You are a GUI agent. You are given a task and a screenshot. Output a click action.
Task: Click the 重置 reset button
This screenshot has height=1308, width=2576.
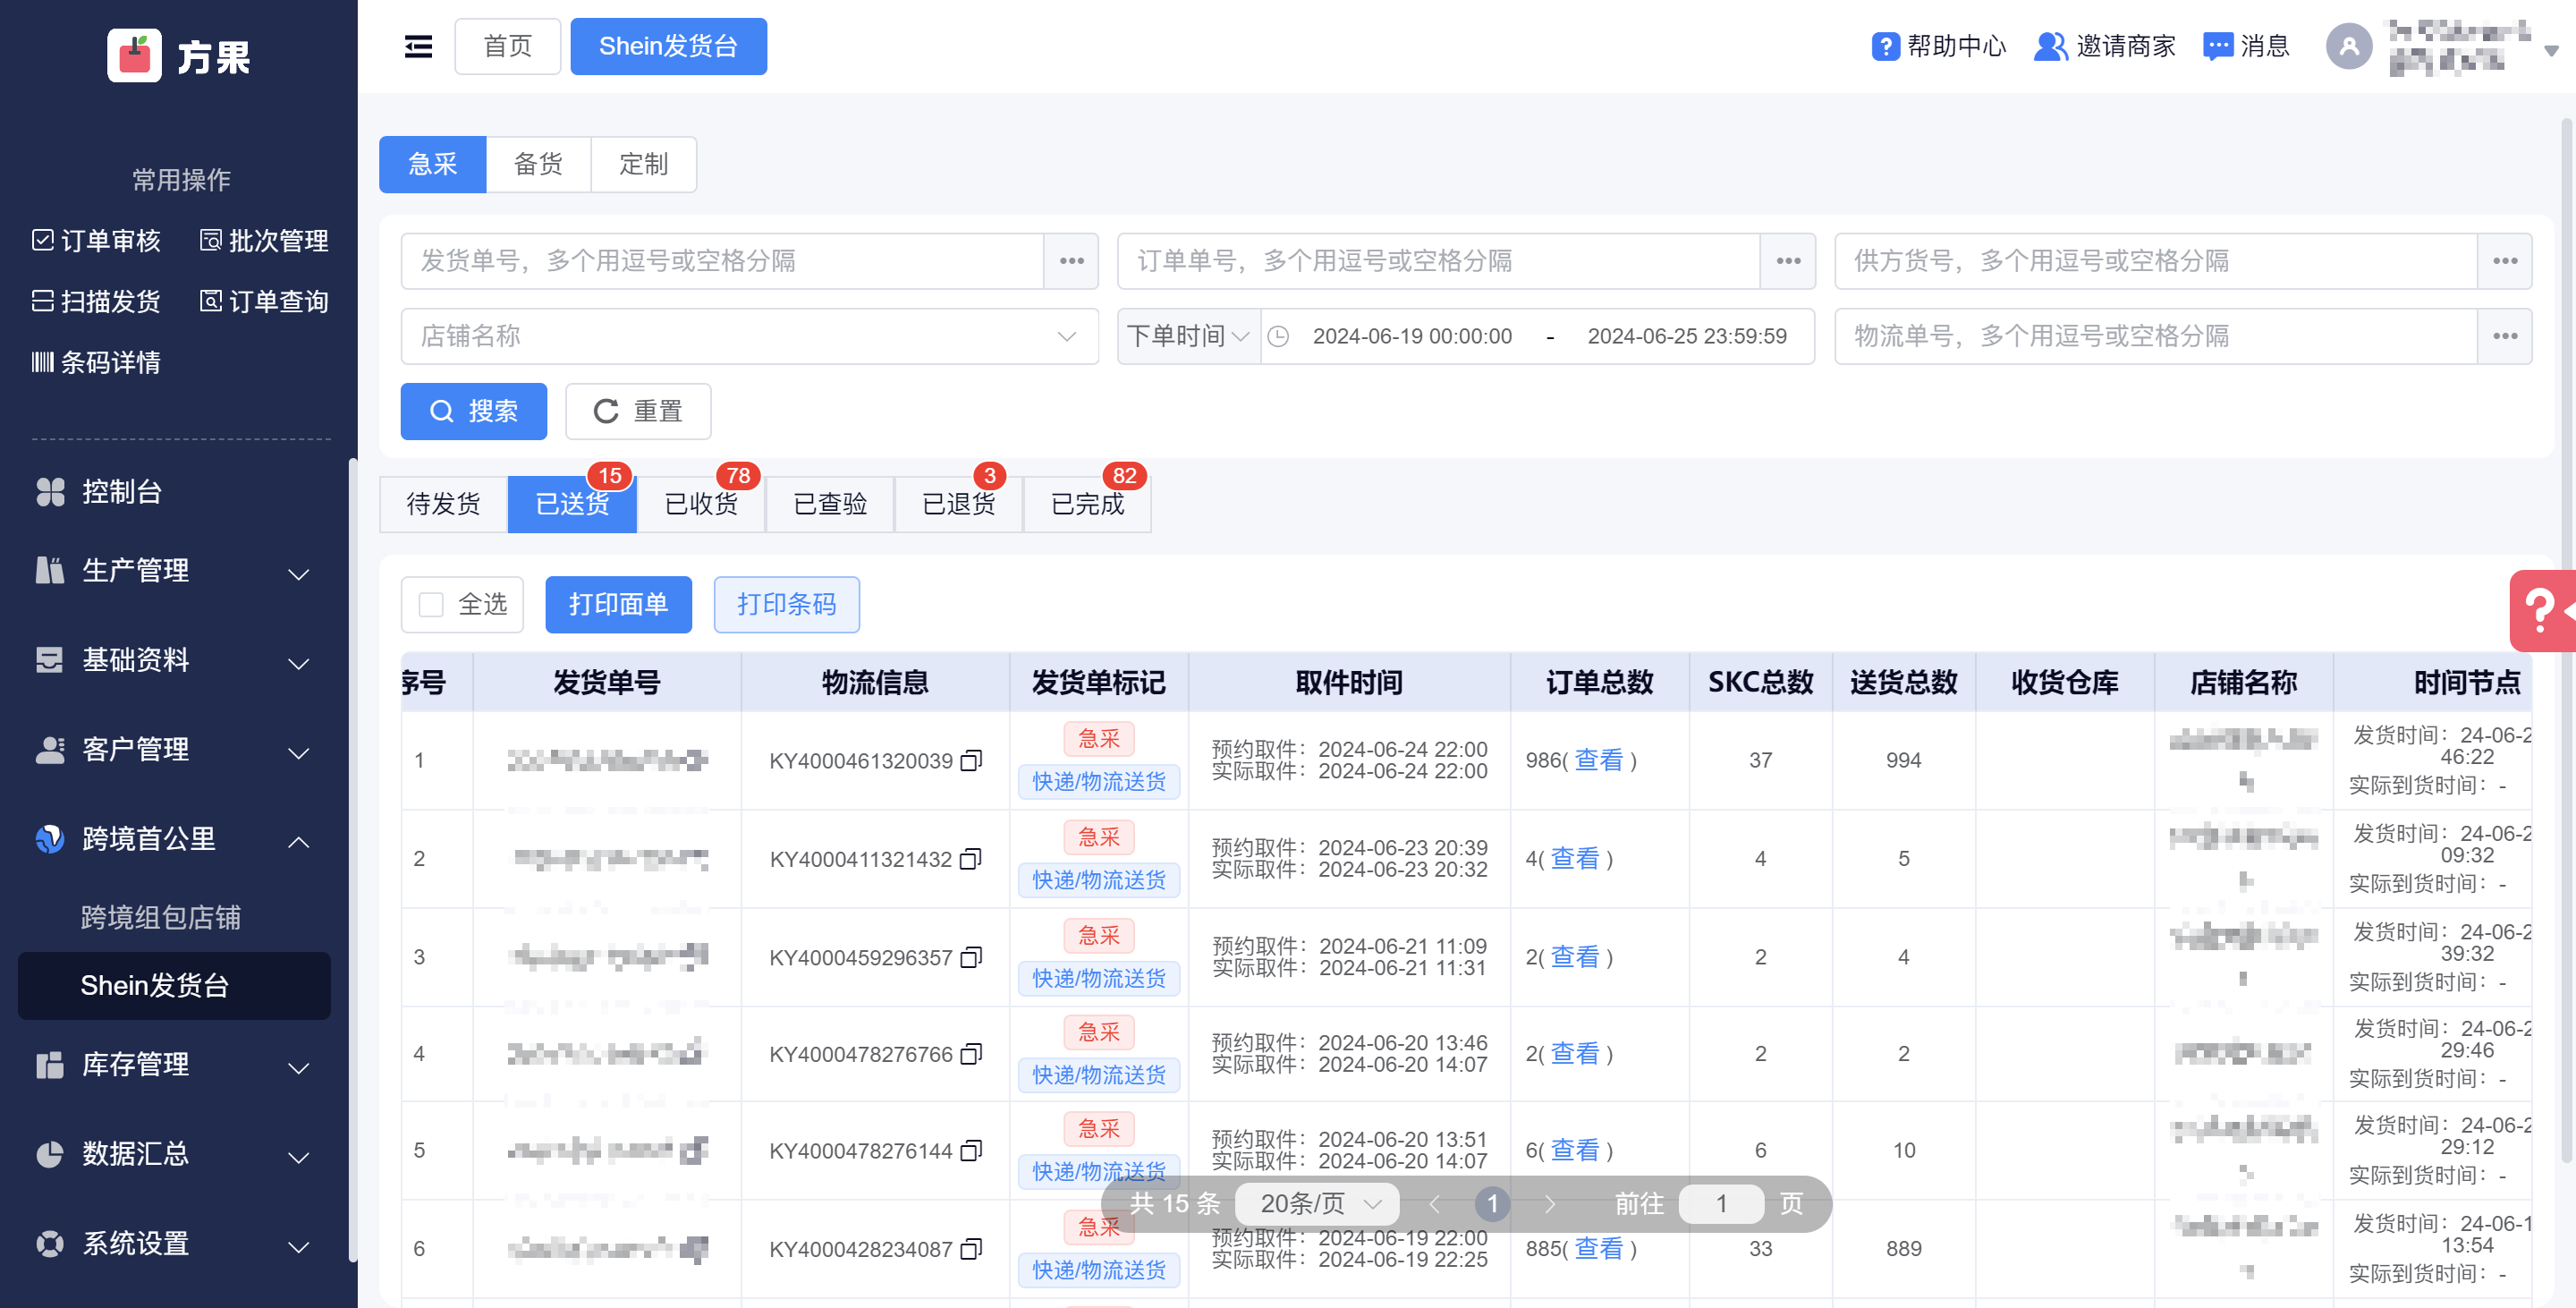[638, 411]
